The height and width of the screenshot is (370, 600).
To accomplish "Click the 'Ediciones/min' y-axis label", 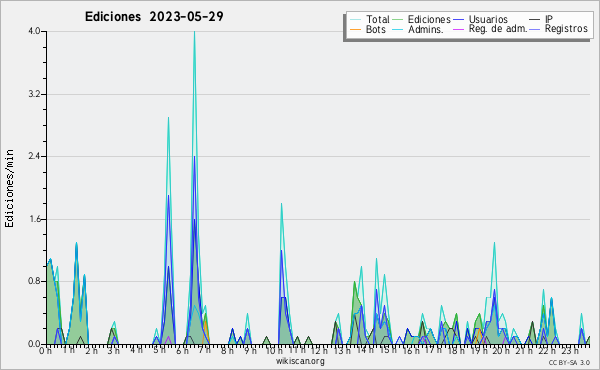I will tap(10, 188).
